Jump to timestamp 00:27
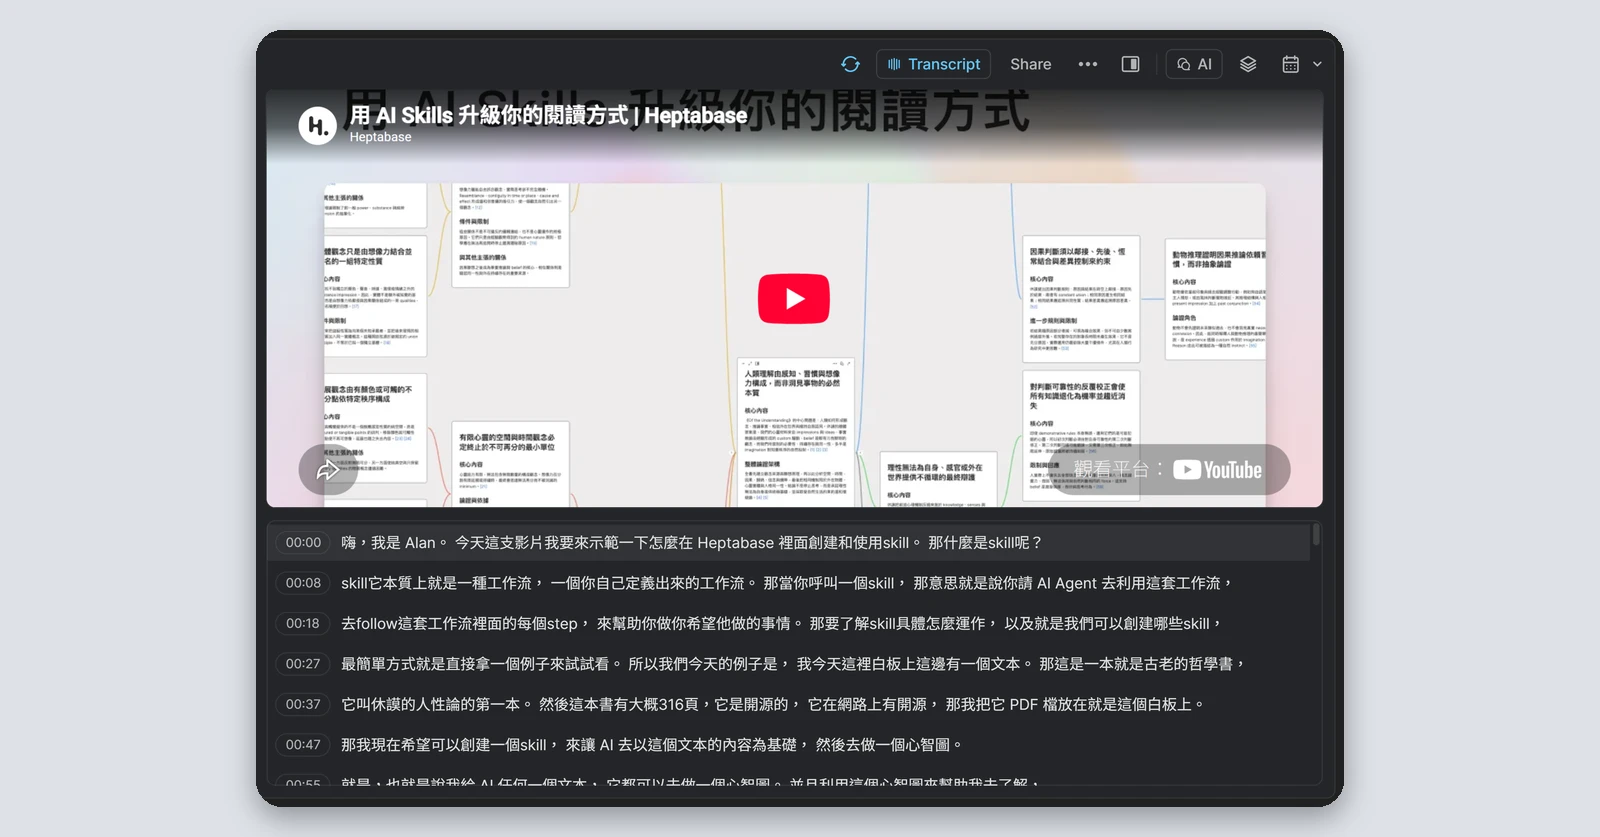Image resolution: width=1600 pixels, height=837 pixels. pos(303,664)
